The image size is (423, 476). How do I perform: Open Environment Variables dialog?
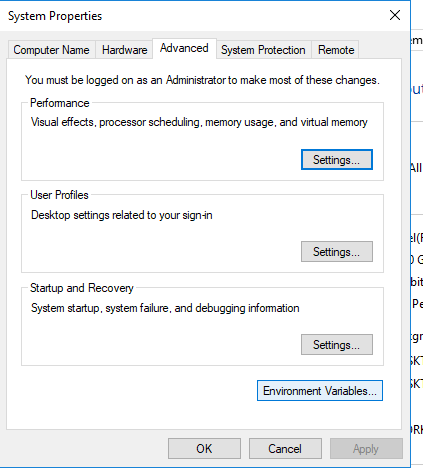[x=320, y=391]
